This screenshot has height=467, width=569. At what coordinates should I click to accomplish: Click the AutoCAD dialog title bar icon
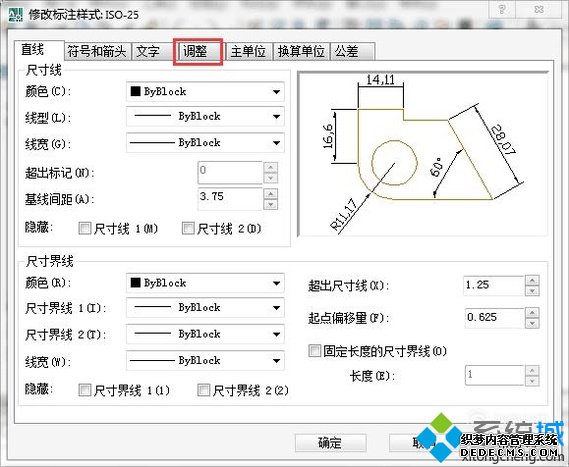coord(15,15)
